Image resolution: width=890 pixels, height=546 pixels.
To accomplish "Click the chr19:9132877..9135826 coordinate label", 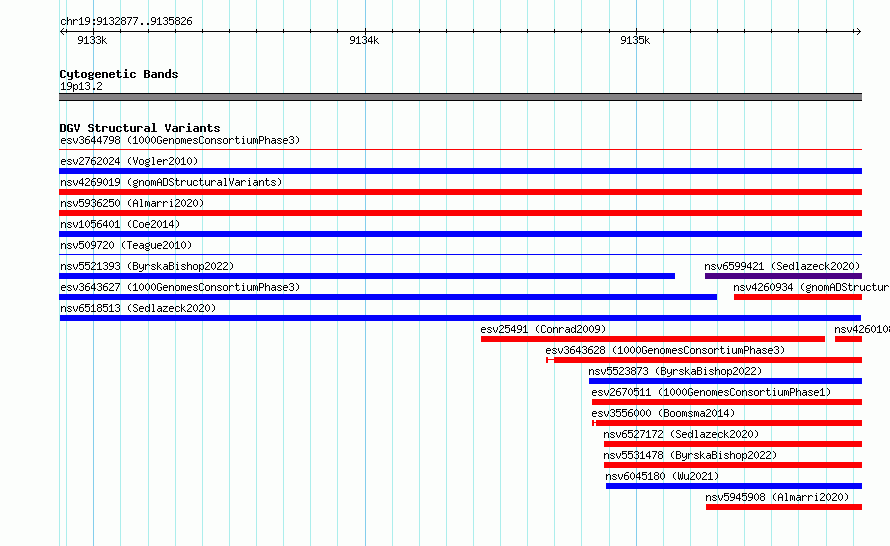I will click(126, 21).
